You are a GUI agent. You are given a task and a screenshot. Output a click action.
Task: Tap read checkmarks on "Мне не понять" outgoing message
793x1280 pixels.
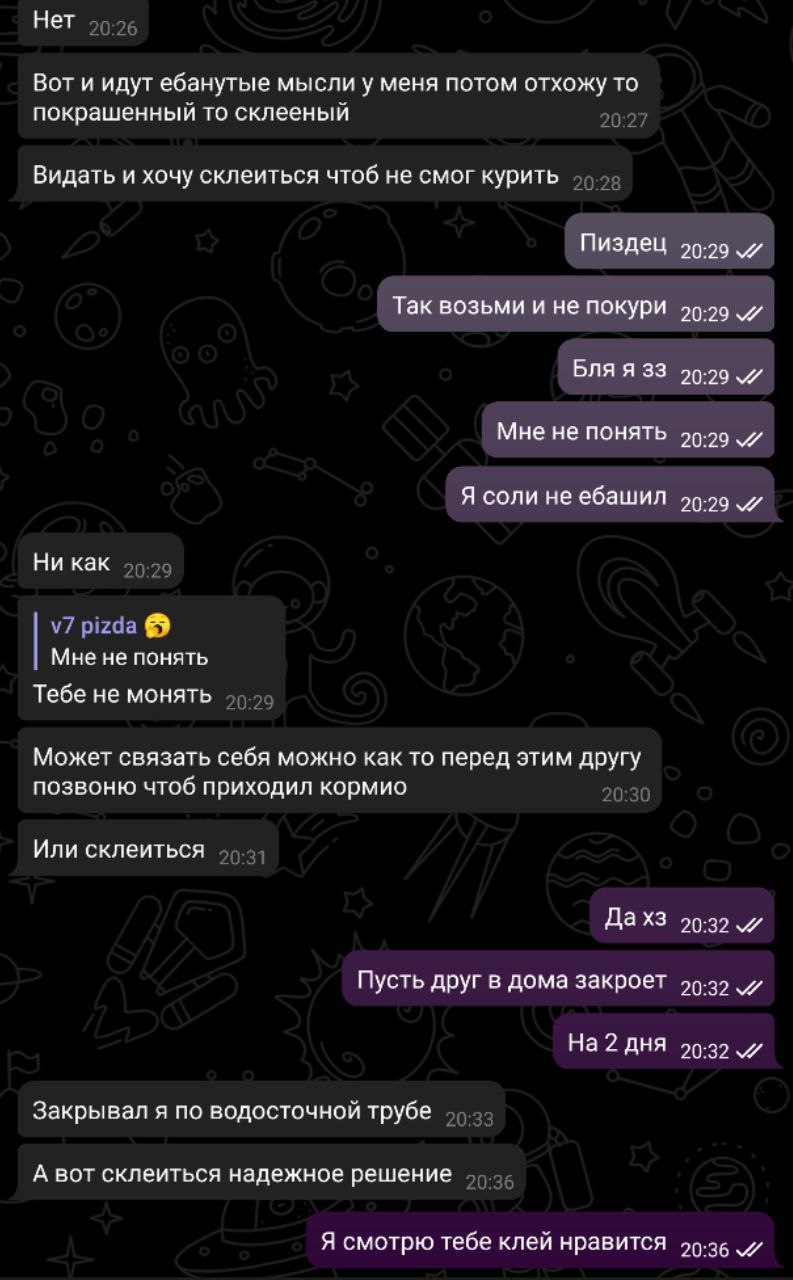(x=749, y=441)
